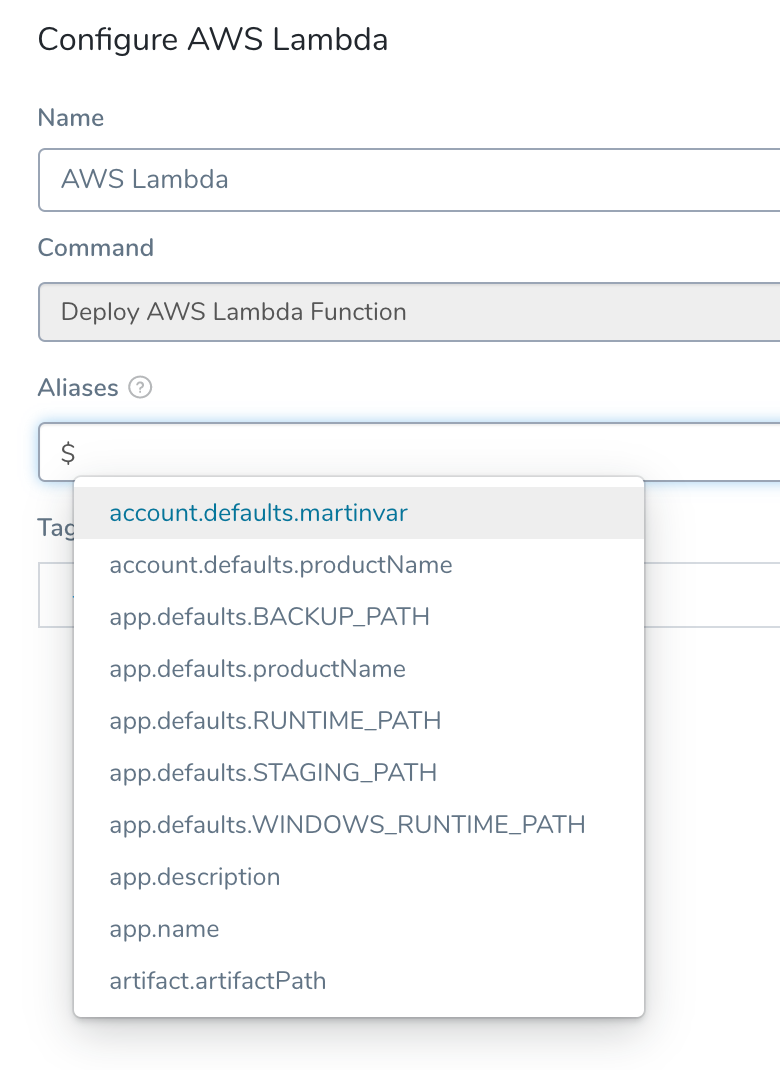Select app.defaults.productName suggestion
This screenshot has width=780, height=1070.
pos(359,669)
